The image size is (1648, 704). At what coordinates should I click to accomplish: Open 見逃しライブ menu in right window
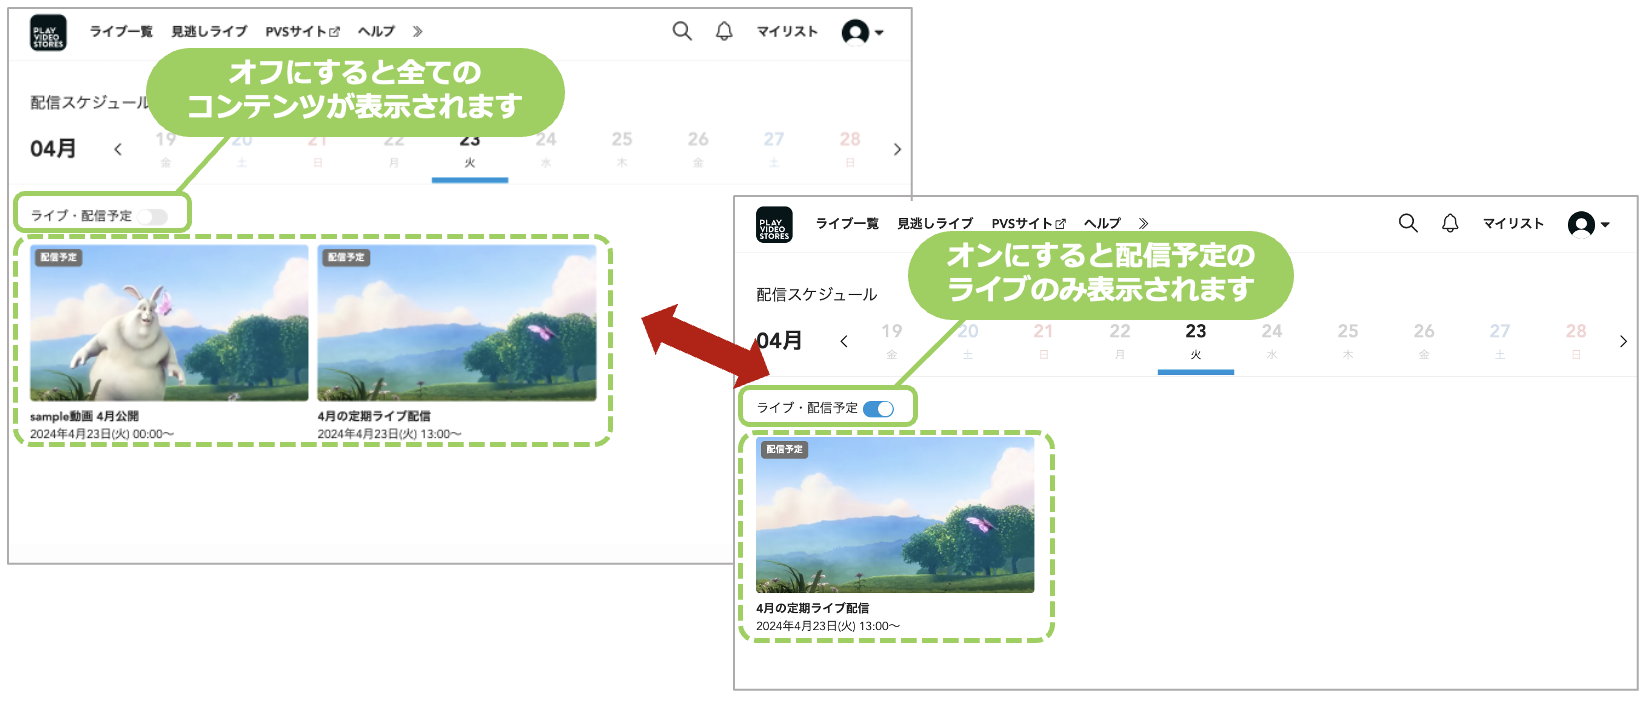click(x=935, y=224)
